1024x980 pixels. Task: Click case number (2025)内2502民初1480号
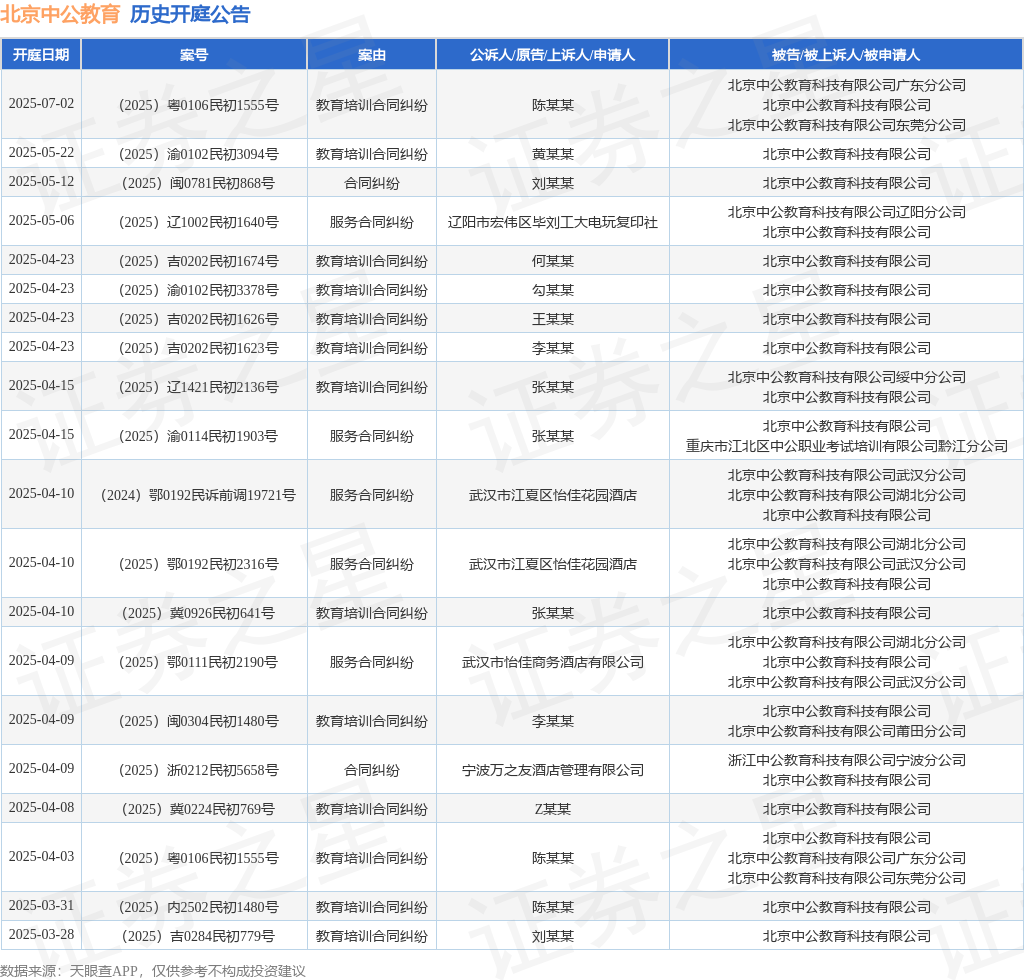pos(199,907)
